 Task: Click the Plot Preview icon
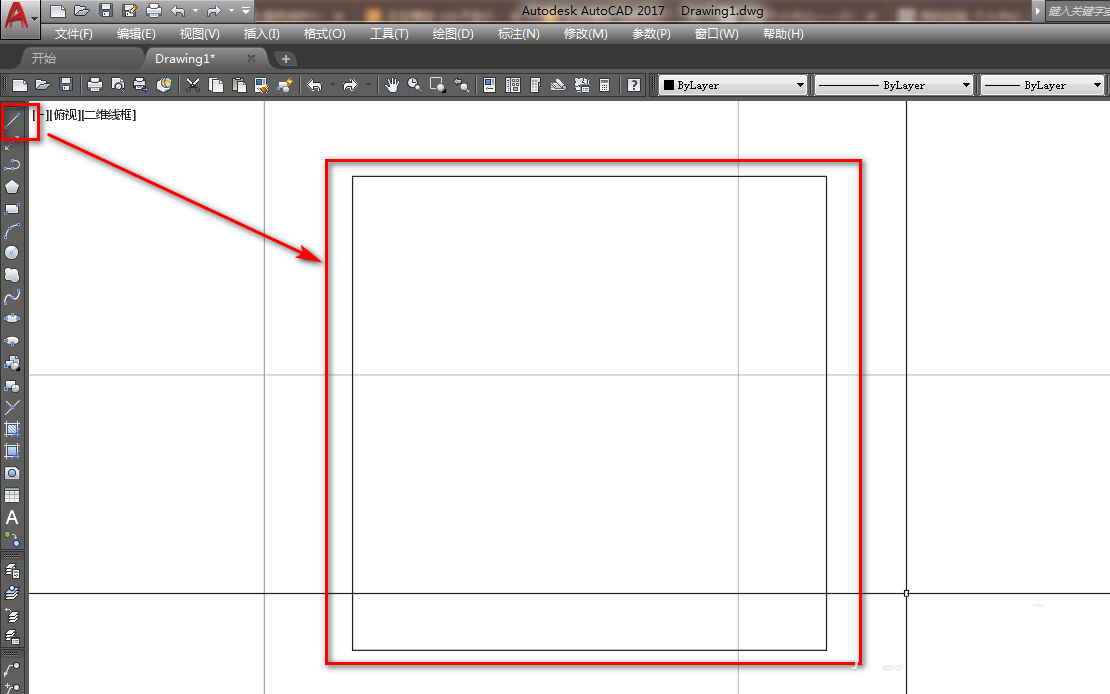[x=118, y=85]
